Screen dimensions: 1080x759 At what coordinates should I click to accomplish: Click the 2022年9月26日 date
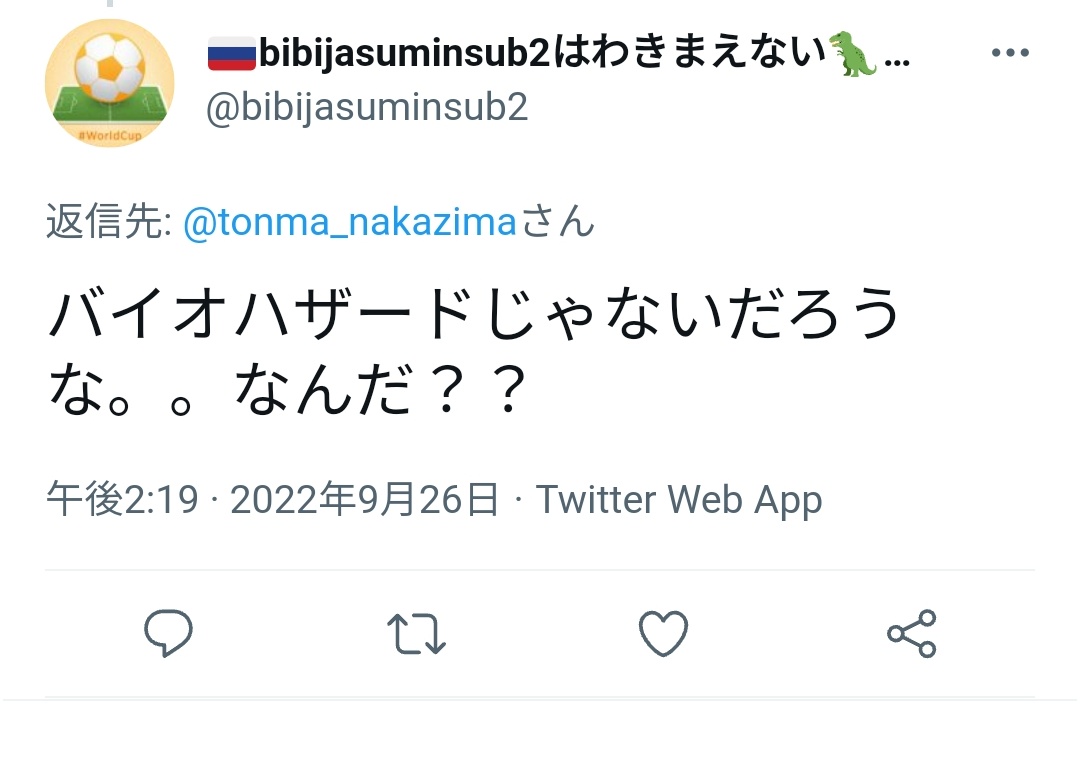point(365,499)
